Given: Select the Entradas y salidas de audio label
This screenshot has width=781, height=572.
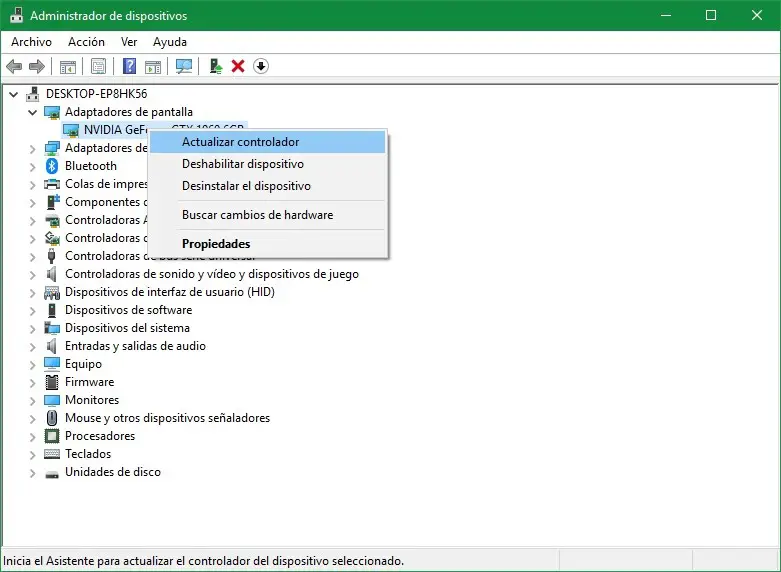Looking at the screenshot, I should tap(135, 346).
